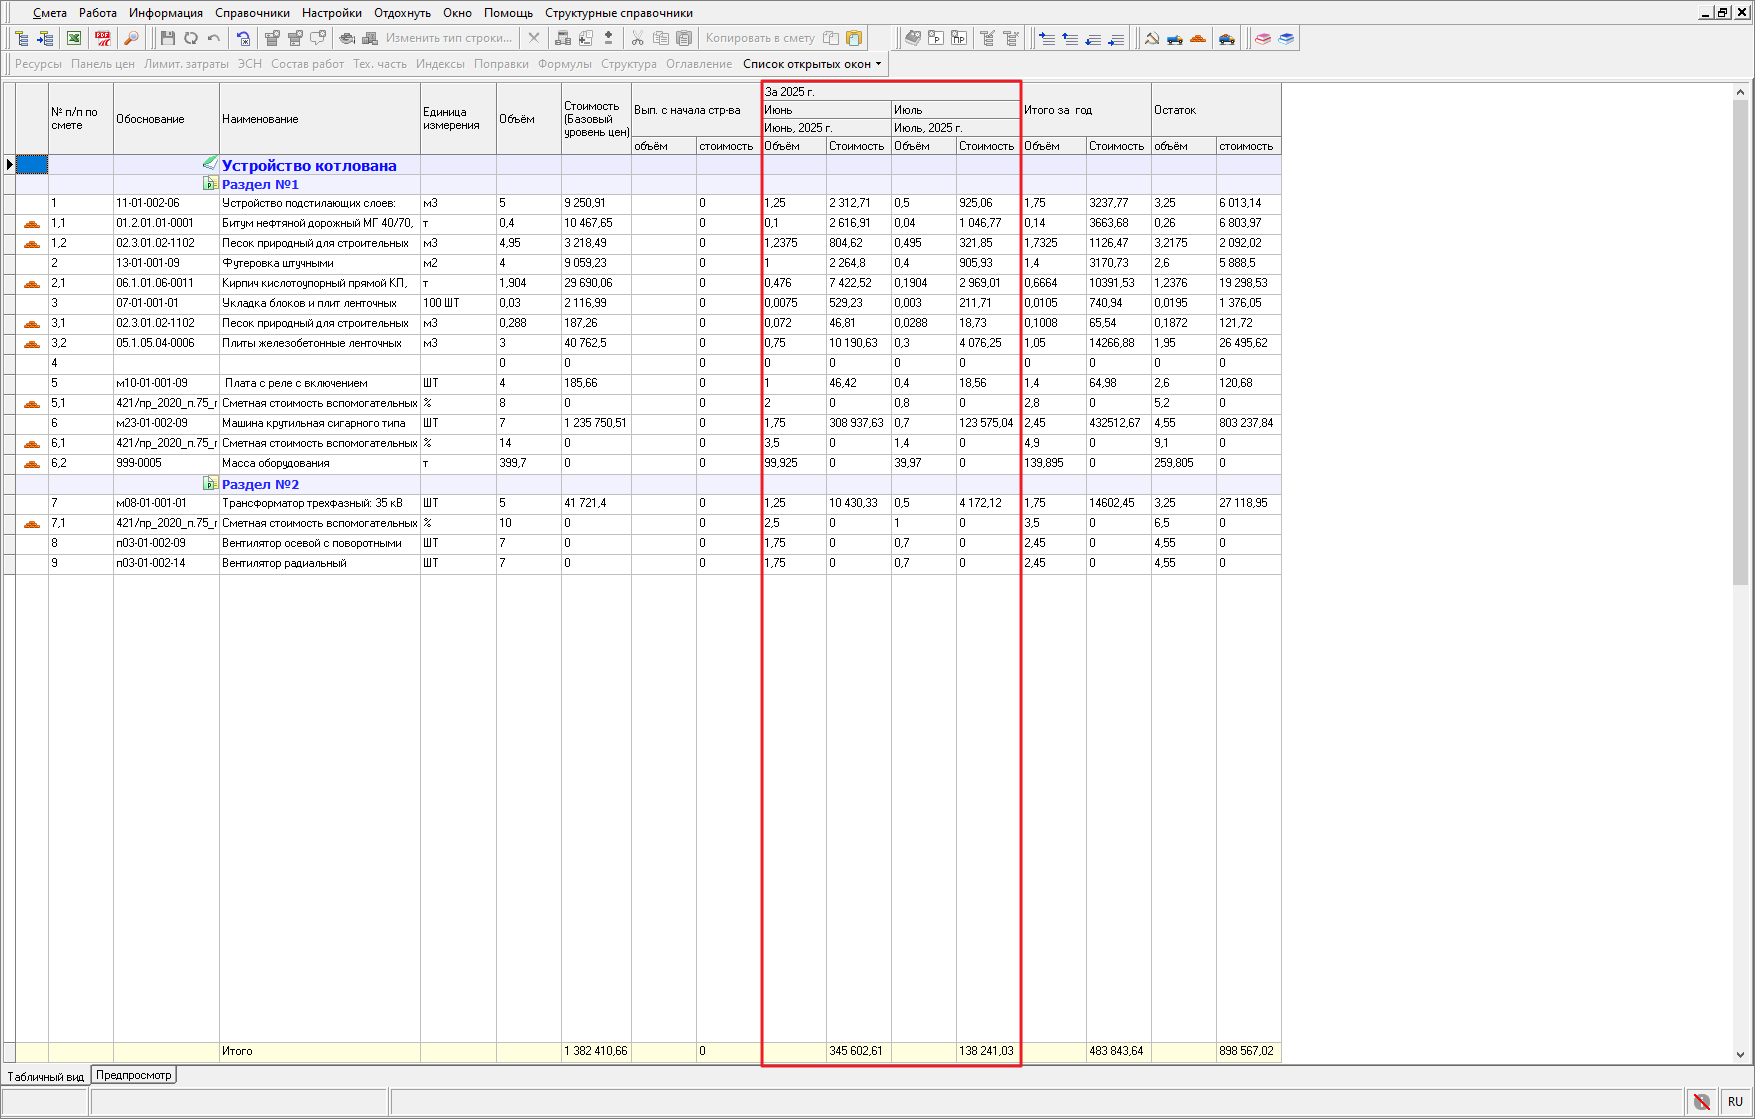
Task: Click the PDF export icon
Action: coord(103,38)
